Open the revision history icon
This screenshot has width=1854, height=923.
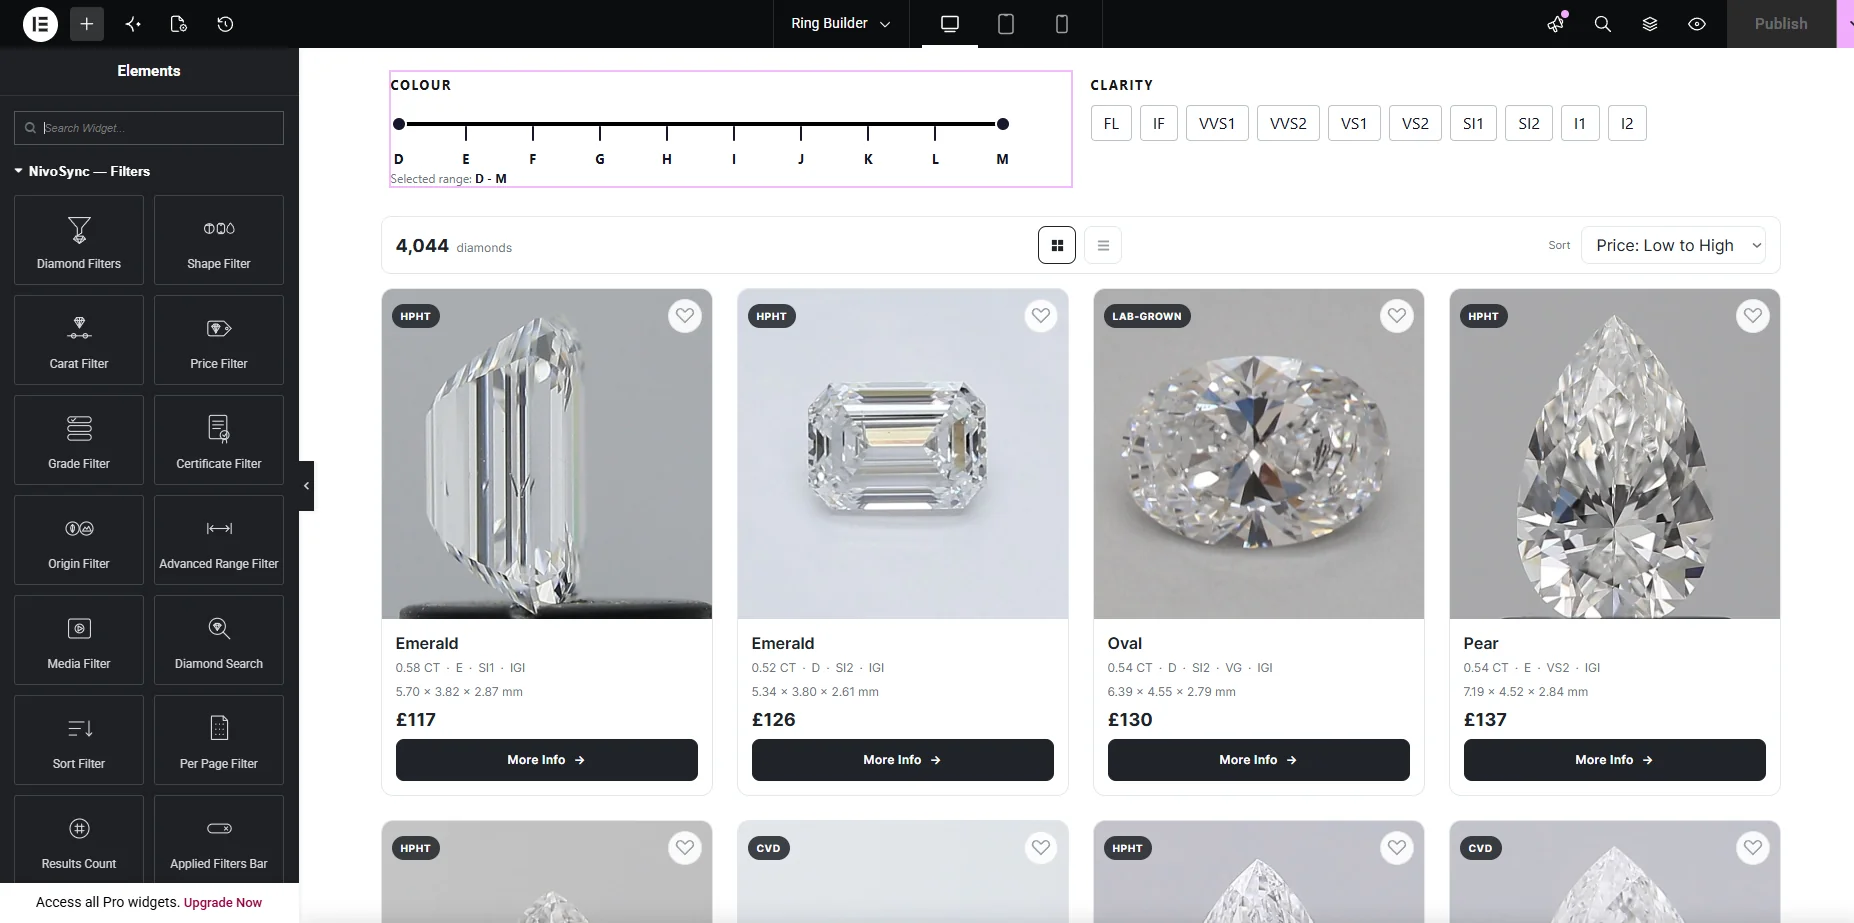coord(225,24)
